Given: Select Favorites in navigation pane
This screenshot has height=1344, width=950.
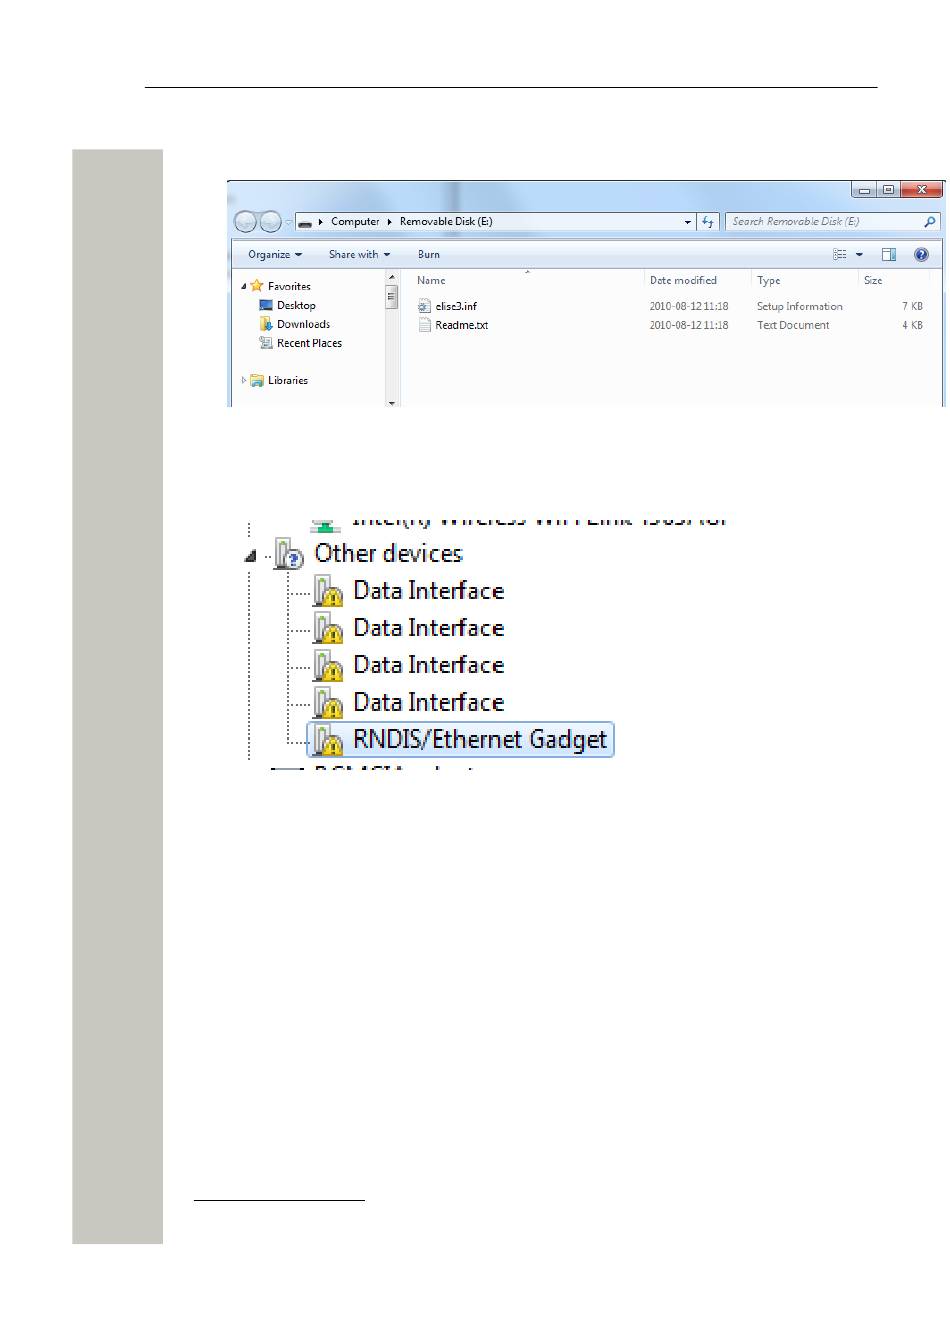Looking at the screenshot, I should 289,286.
